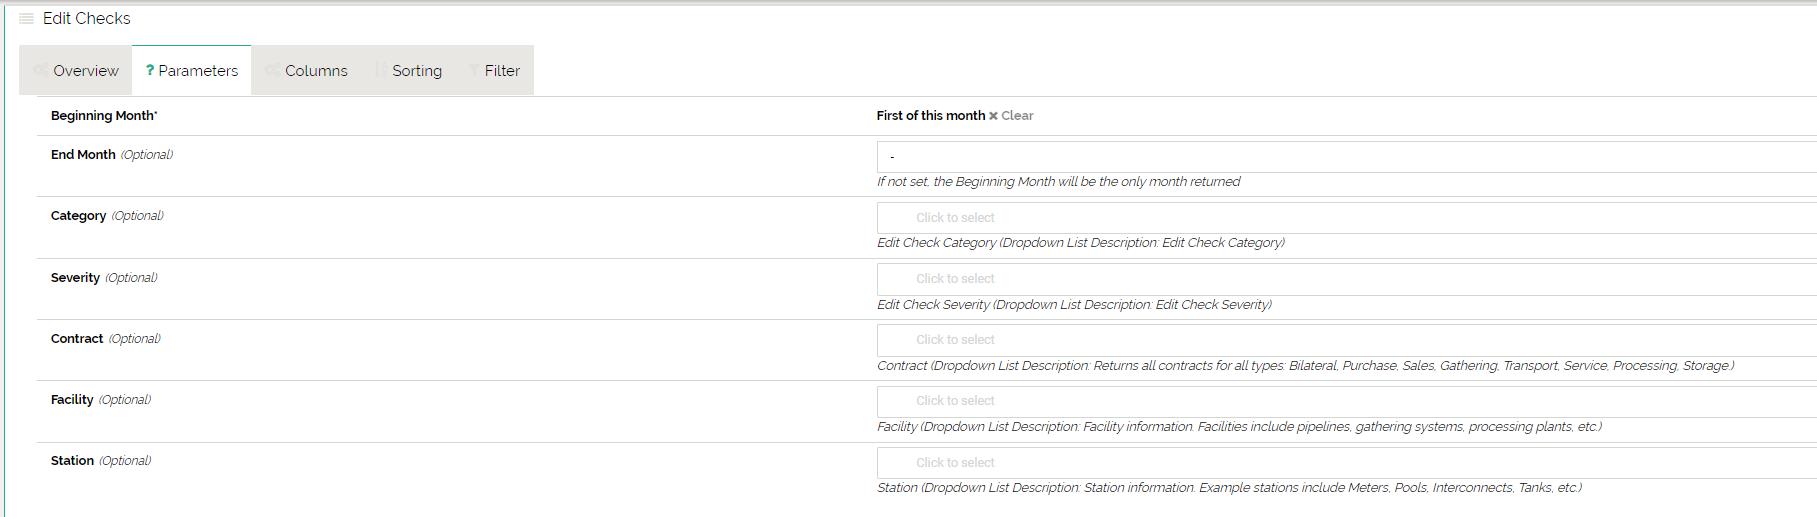Click the Sorting arrows icon

pyautogui.click(x=381, y=70)
